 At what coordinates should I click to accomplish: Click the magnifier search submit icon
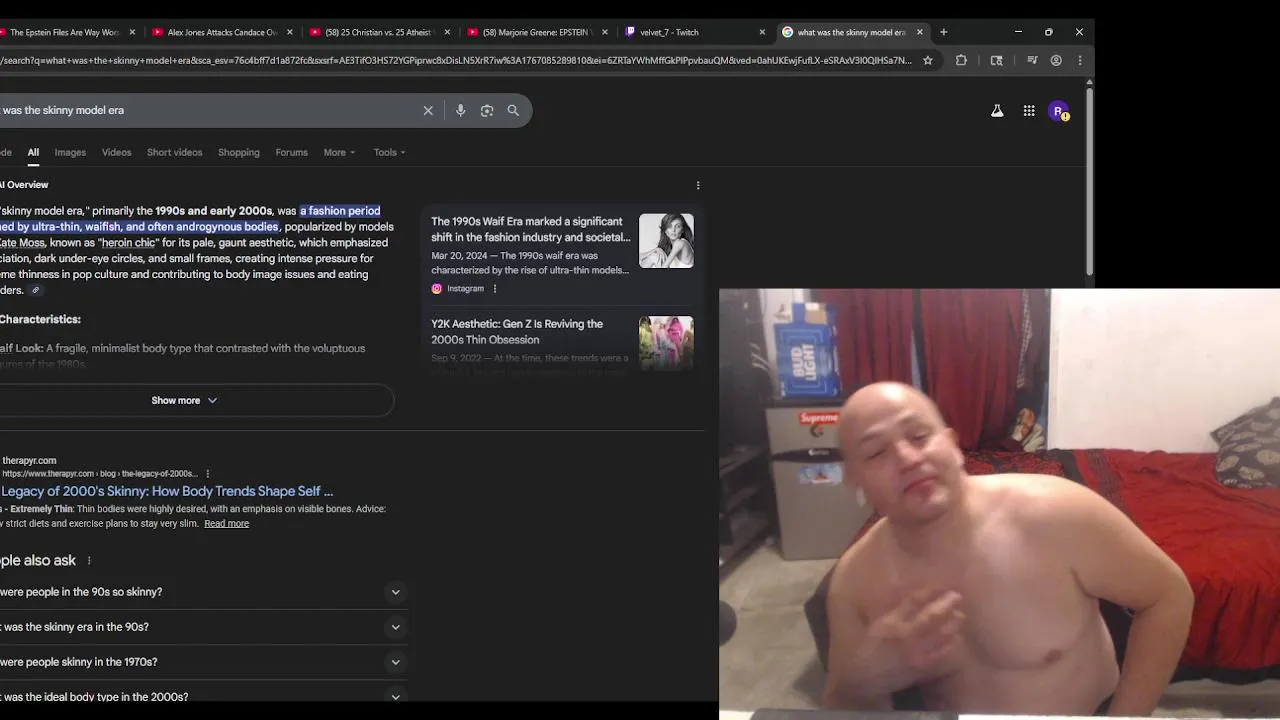click(513, 111)
